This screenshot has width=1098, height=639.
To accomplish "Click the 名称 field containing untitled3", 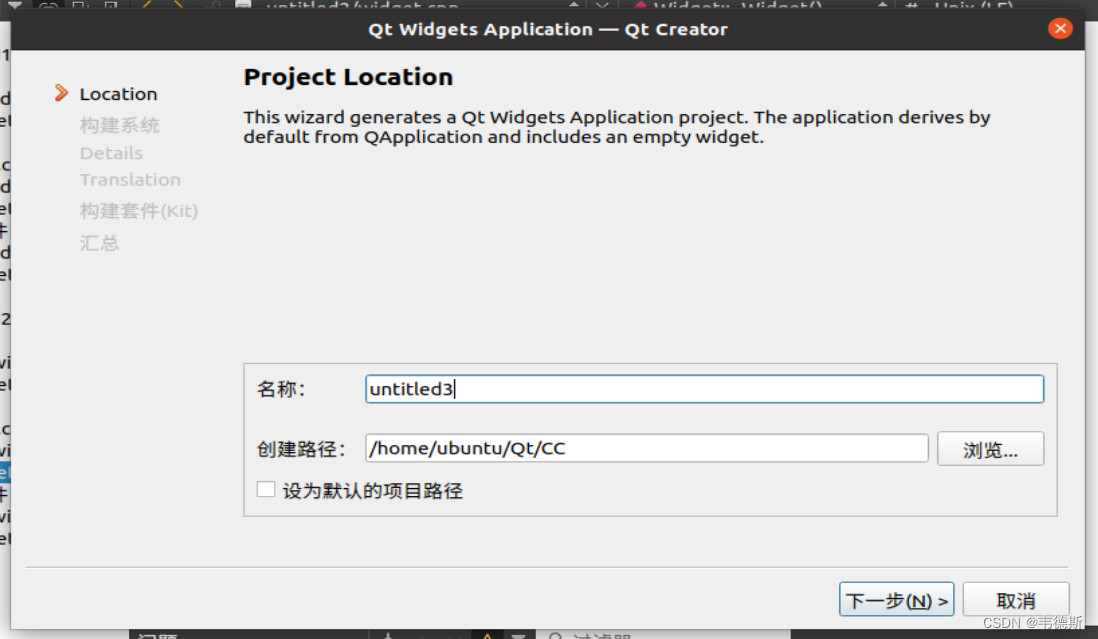I will 704,389.
